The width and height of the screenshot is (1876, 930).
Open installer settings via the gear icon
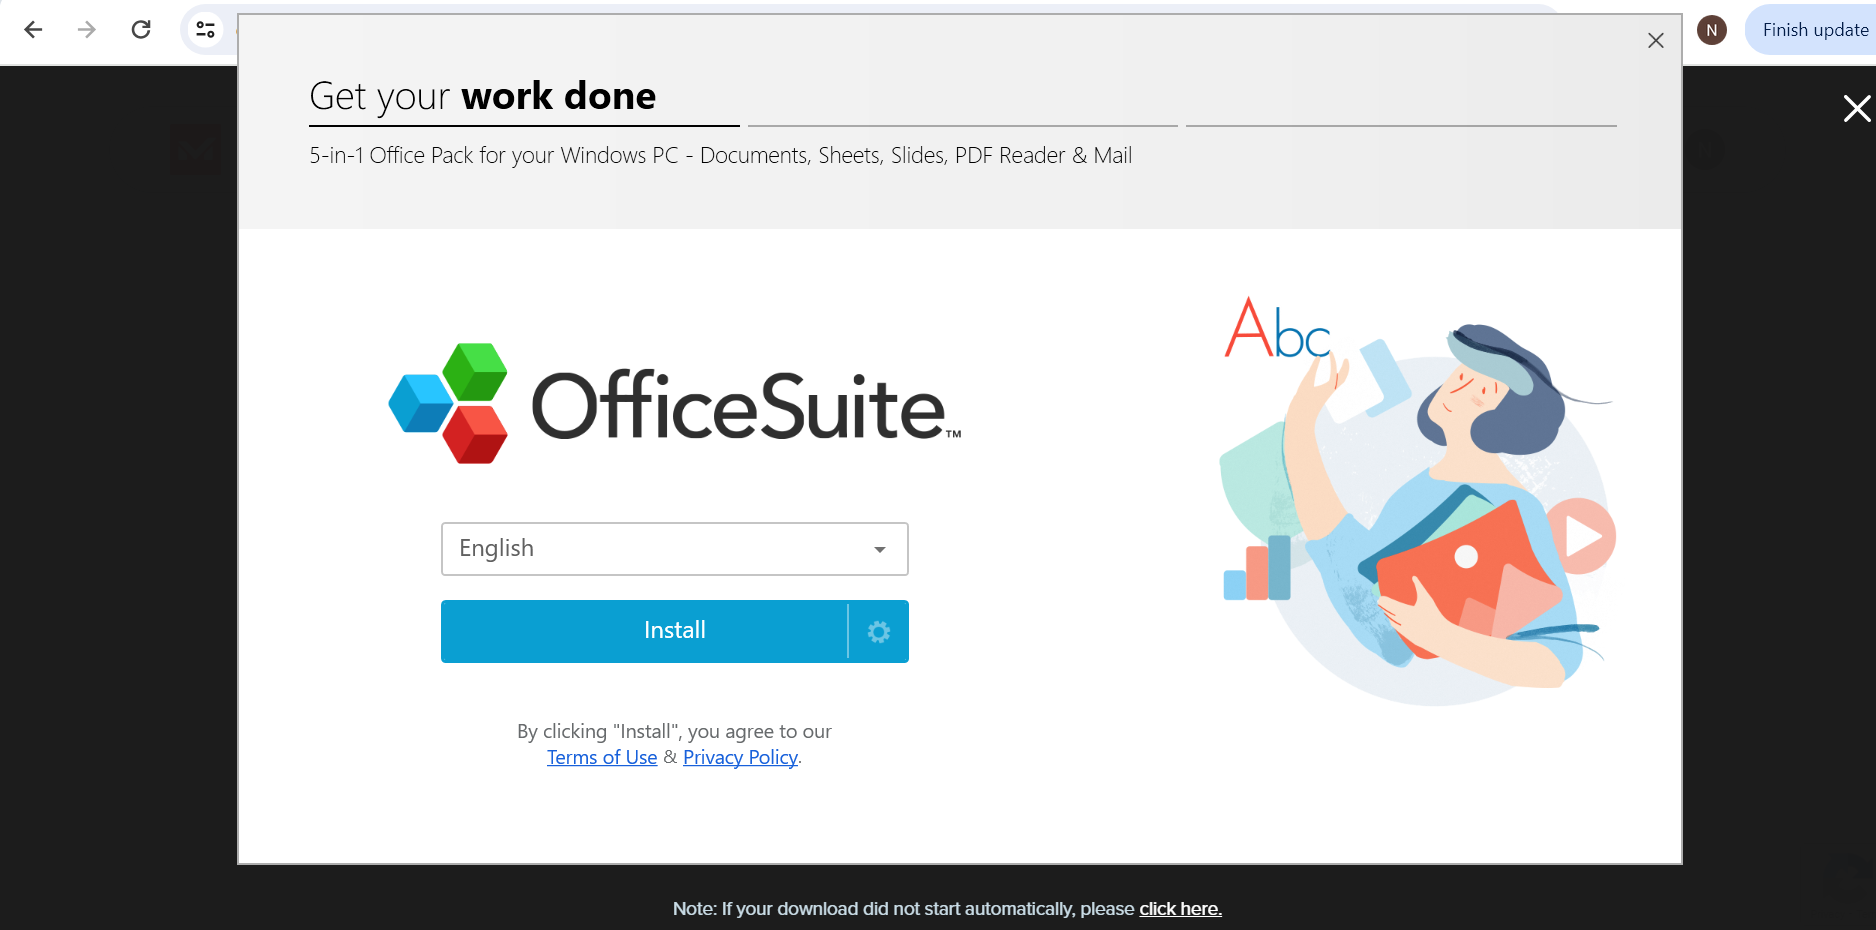point(878,631)
